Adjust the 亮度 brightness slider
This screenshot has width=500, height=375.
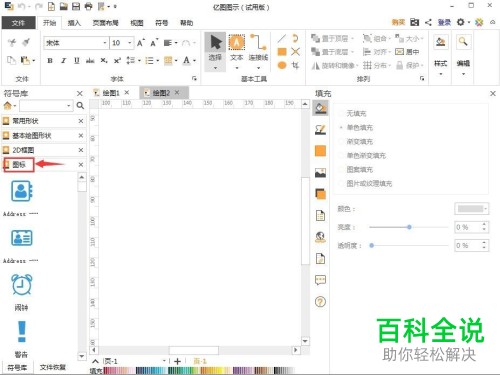click(x=409, y=227)
